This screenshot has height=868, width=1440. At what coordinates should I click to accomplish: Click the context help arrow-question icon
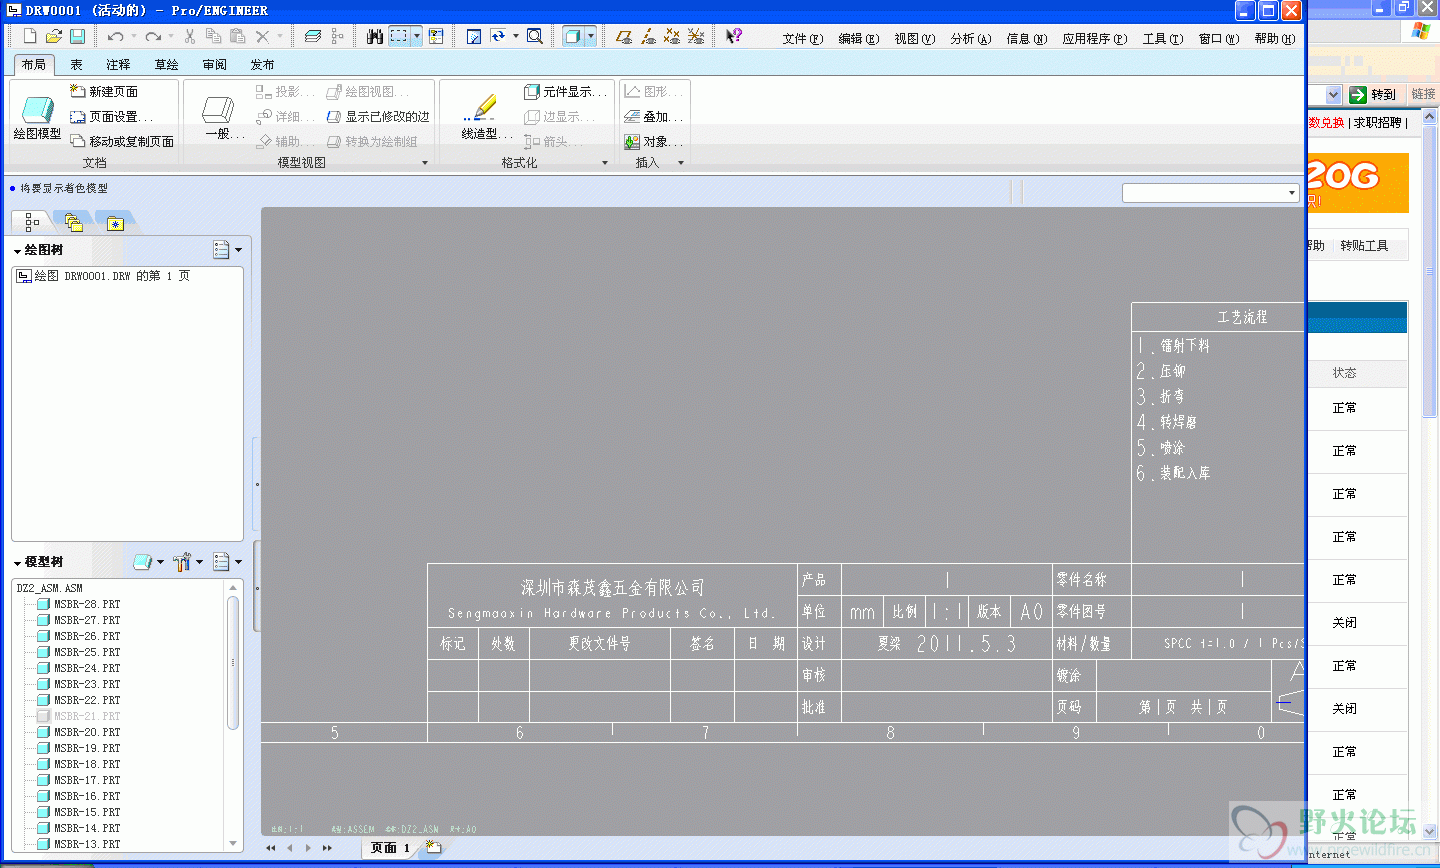coord(734,36)
